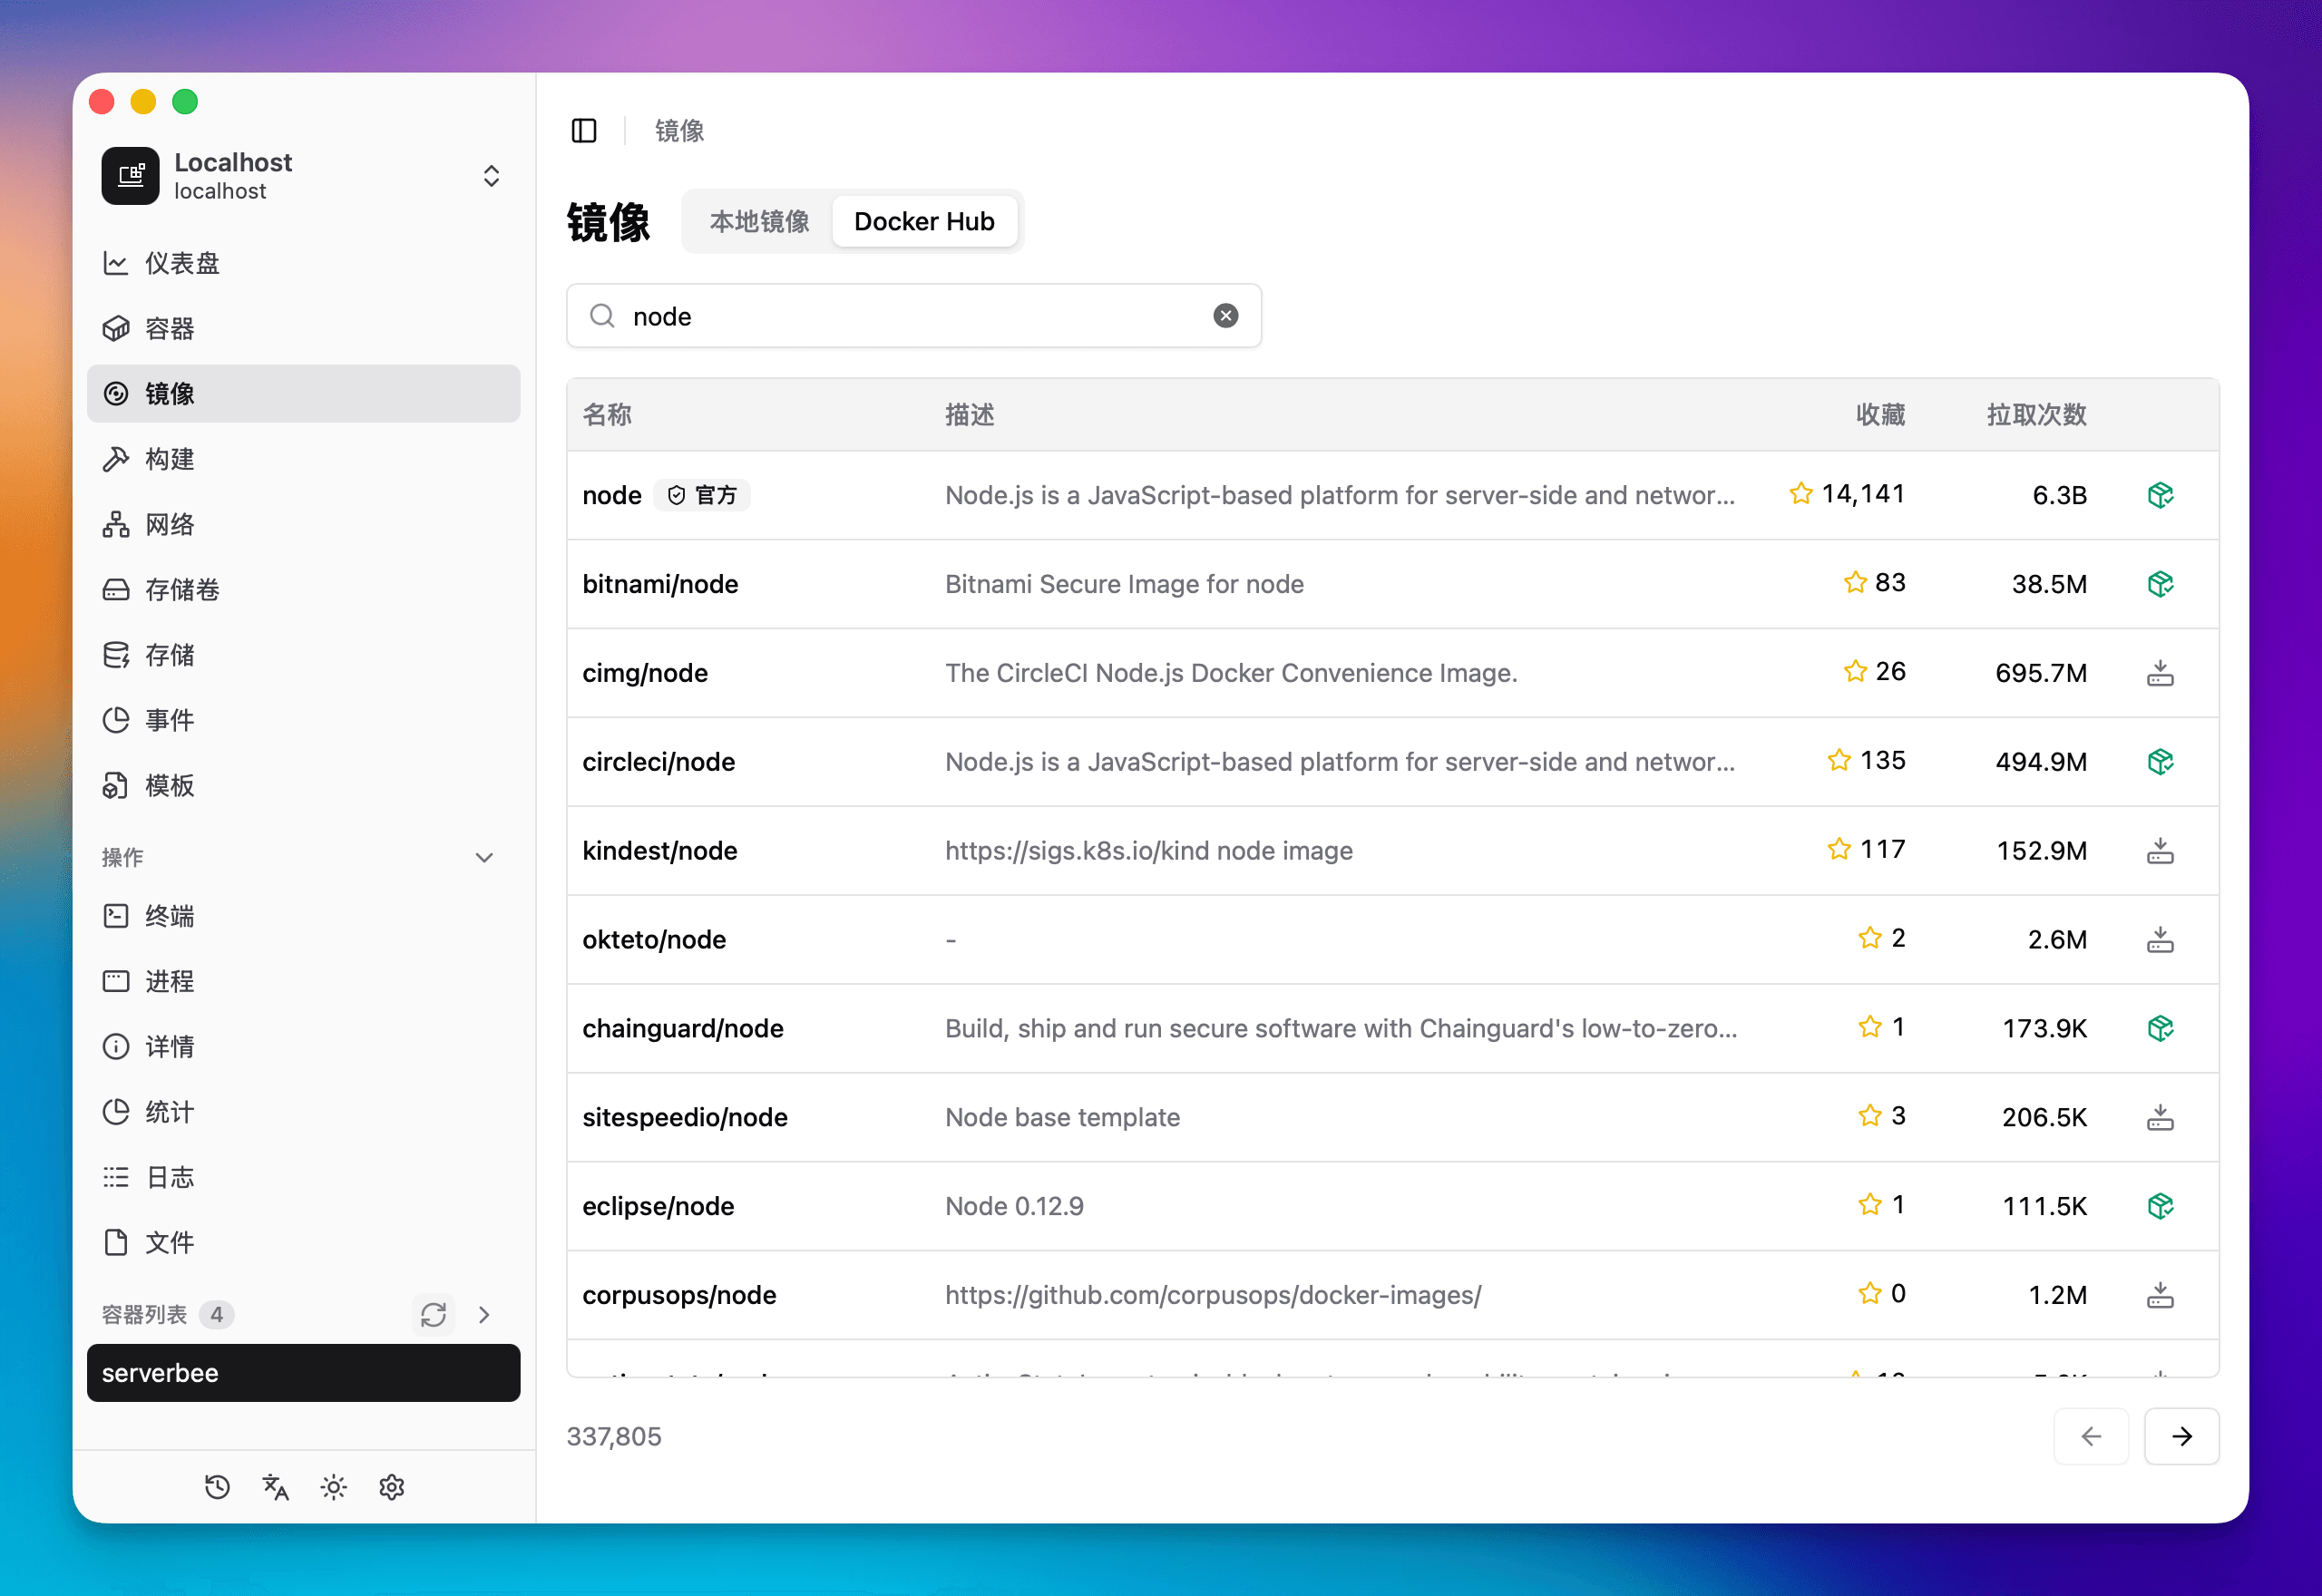Open settings with the gear icon
This screenshot has height=1596, width=2322.
pos(391,1487)
